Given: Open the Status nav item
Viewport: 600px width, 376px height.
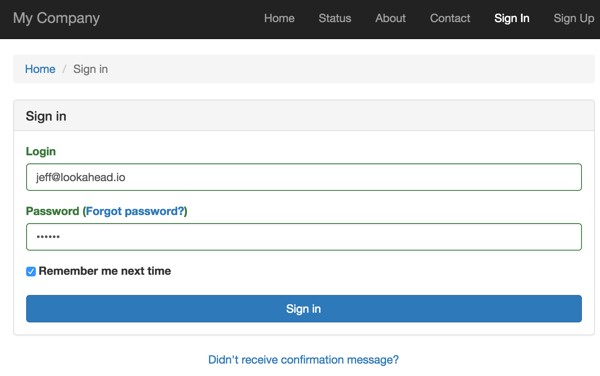Looking at the screenshot, I should [x=334, y=18].
